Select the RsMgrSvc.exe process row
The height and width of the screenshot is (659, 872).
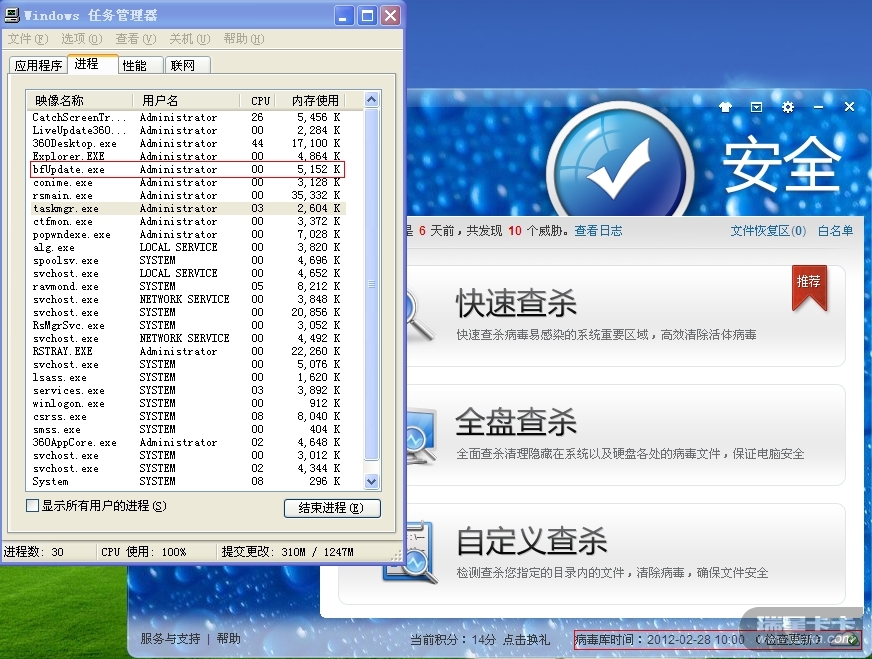[x=187, y=325]
